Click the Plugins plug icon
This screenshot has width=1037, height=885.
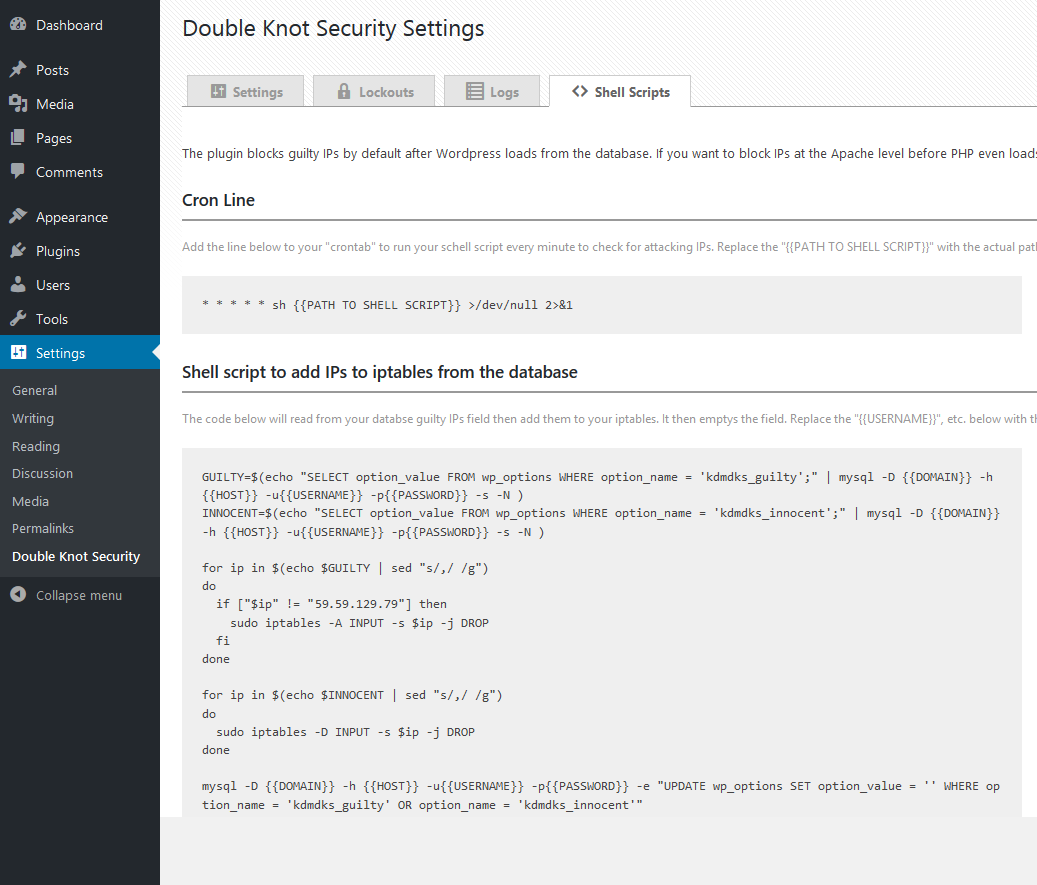pos(18,251)
